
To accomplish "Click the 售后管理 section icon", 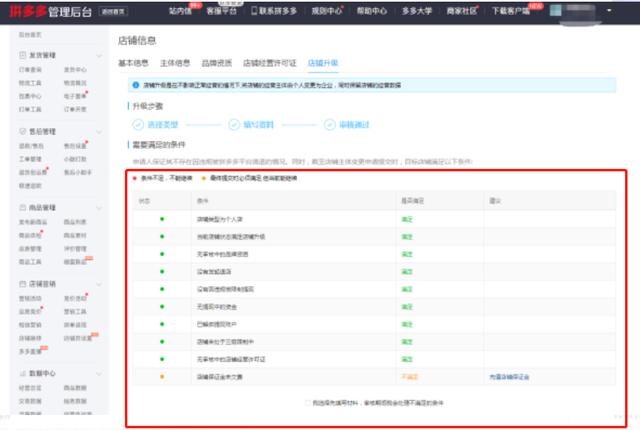I will point(23,131).
